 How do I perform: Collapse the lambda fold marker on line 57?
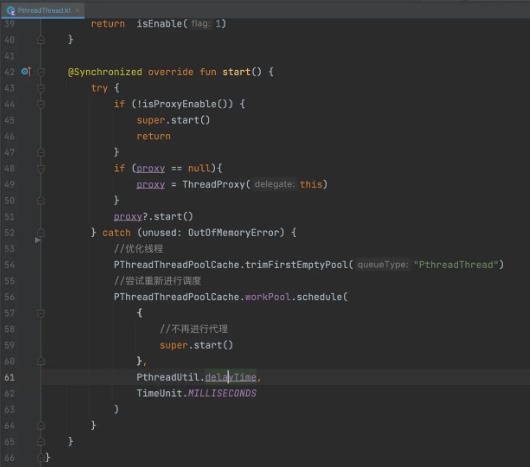pos(41,313)
